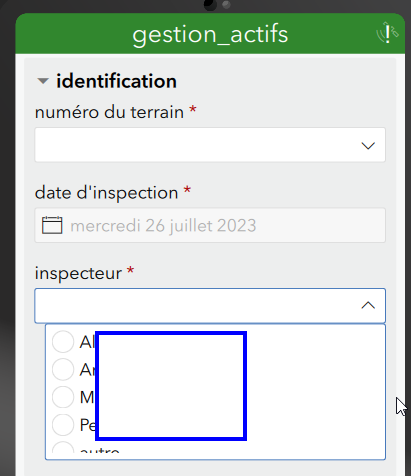Choose the radio option starting with "M"
Screen dimensions: 411x476
pos(63,397)
